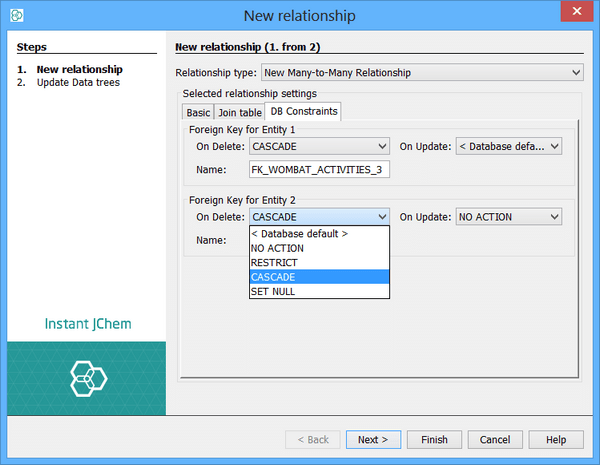
Task: Collapse Entity 2 On Delete dropdown
Action: (319, 216)
